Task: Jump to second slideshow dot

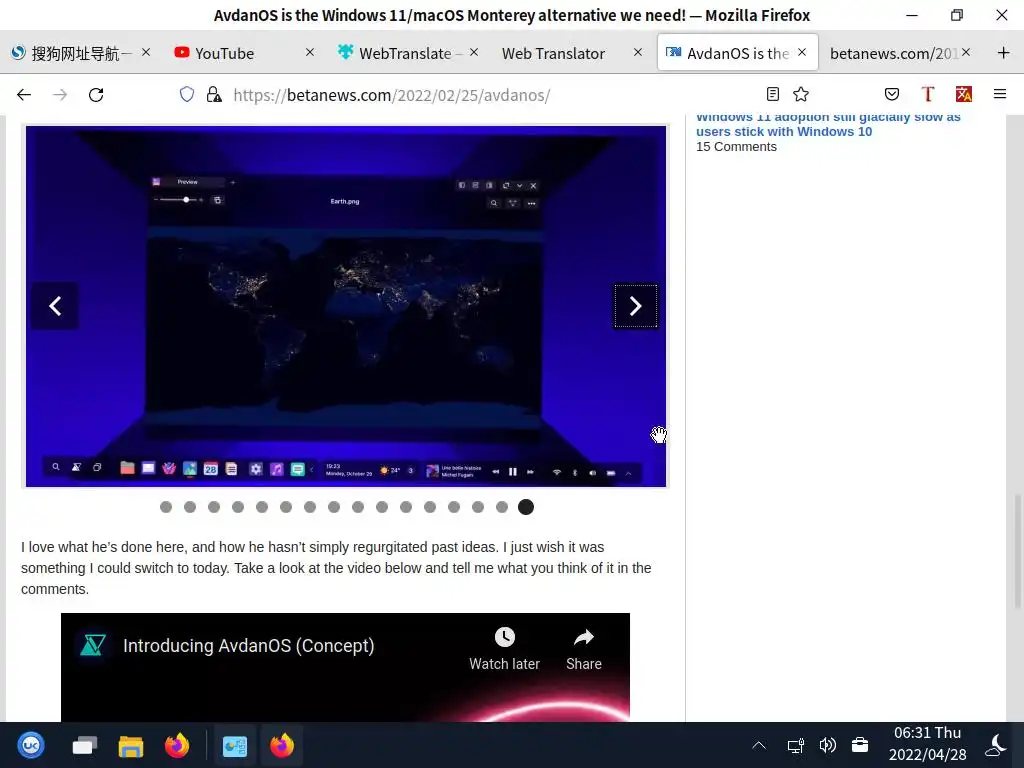Action: click(190, 507)
